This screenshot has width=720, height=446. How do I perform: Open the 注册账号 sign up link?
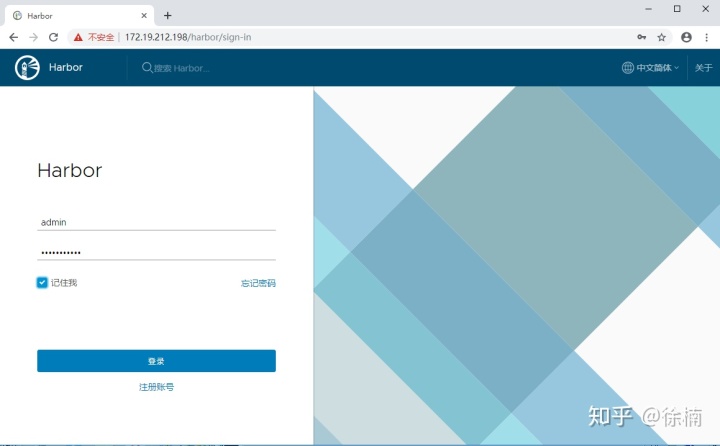(157, 387)
